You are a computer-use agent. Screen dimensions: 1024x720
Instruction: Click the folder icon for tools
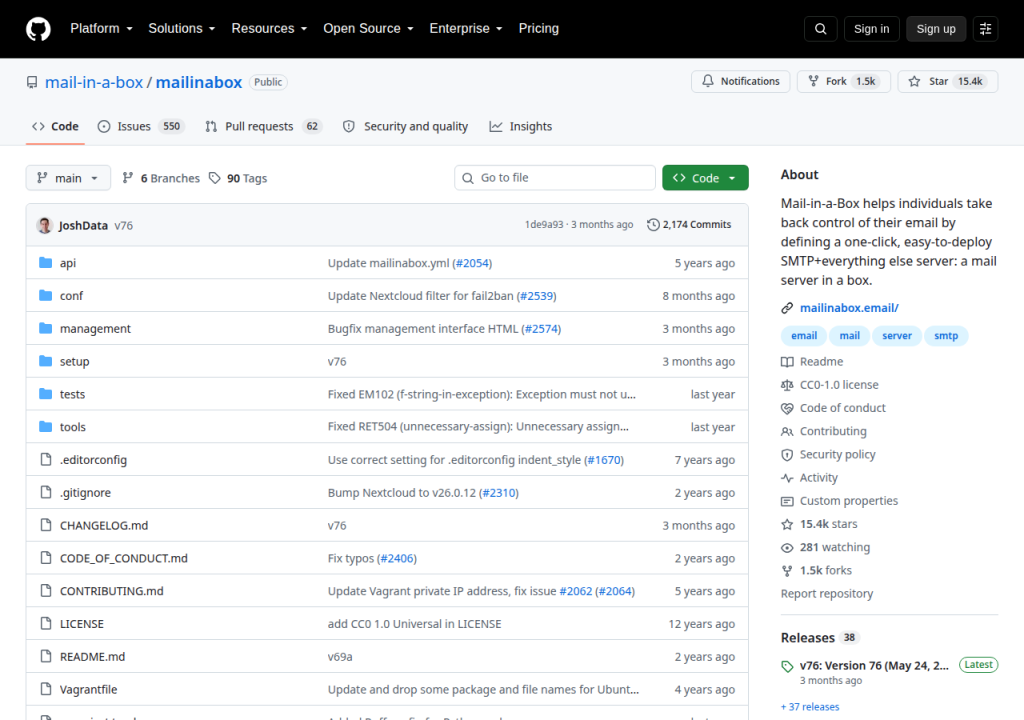click(46, 427)
